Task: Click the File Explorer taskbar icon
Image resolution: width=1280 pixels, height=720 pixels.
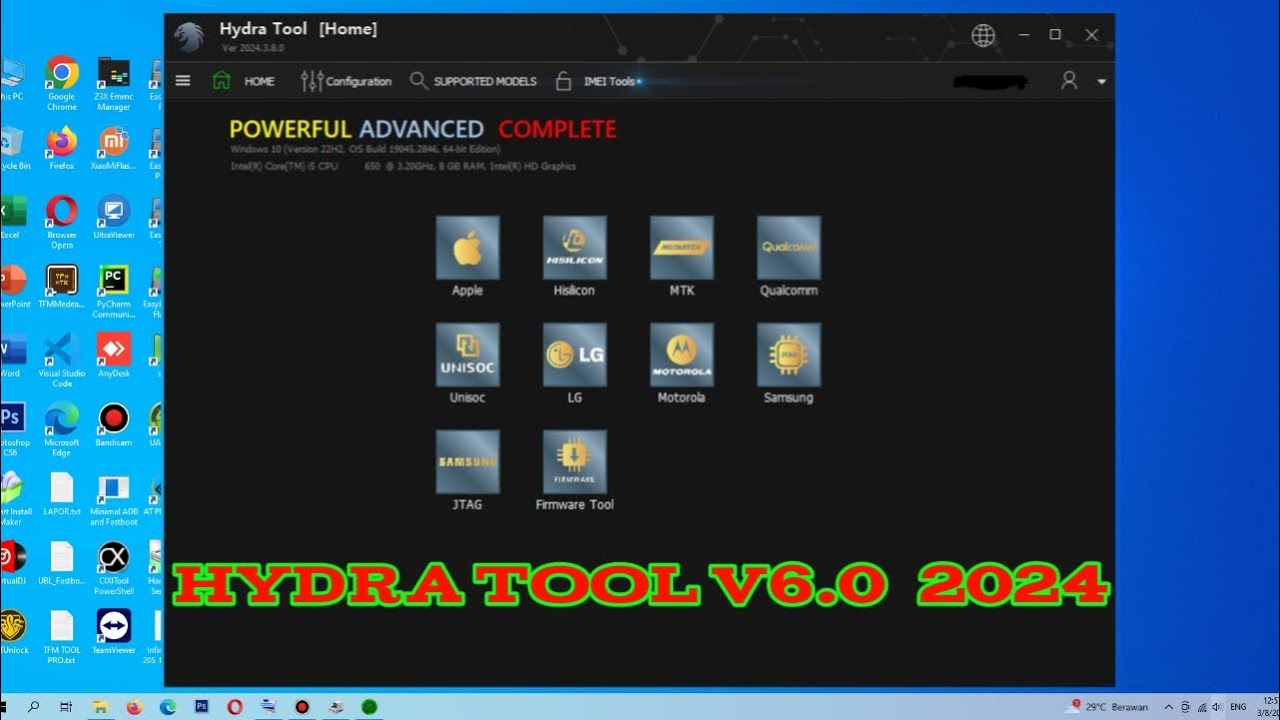Action: 100,707
